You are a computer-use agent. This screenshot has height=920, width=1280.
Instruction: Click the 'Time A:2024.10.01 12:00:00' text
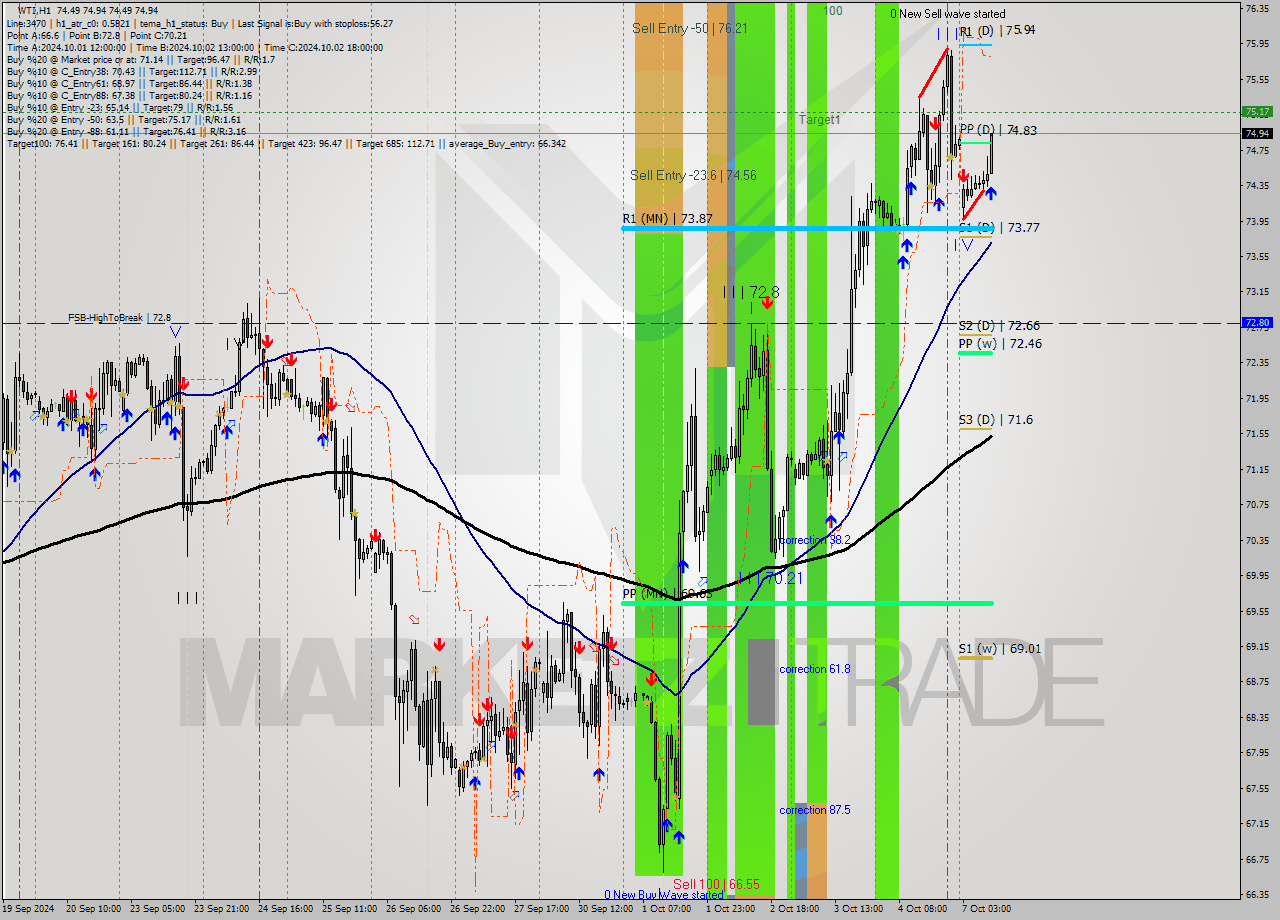coord(66,47)
